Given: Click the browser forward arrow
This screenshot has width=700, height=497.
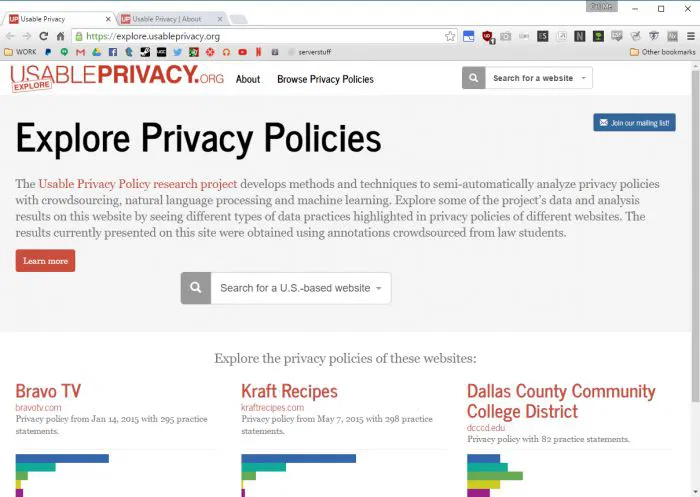Looking at the screenshot, I should click(x=27, y=36).
